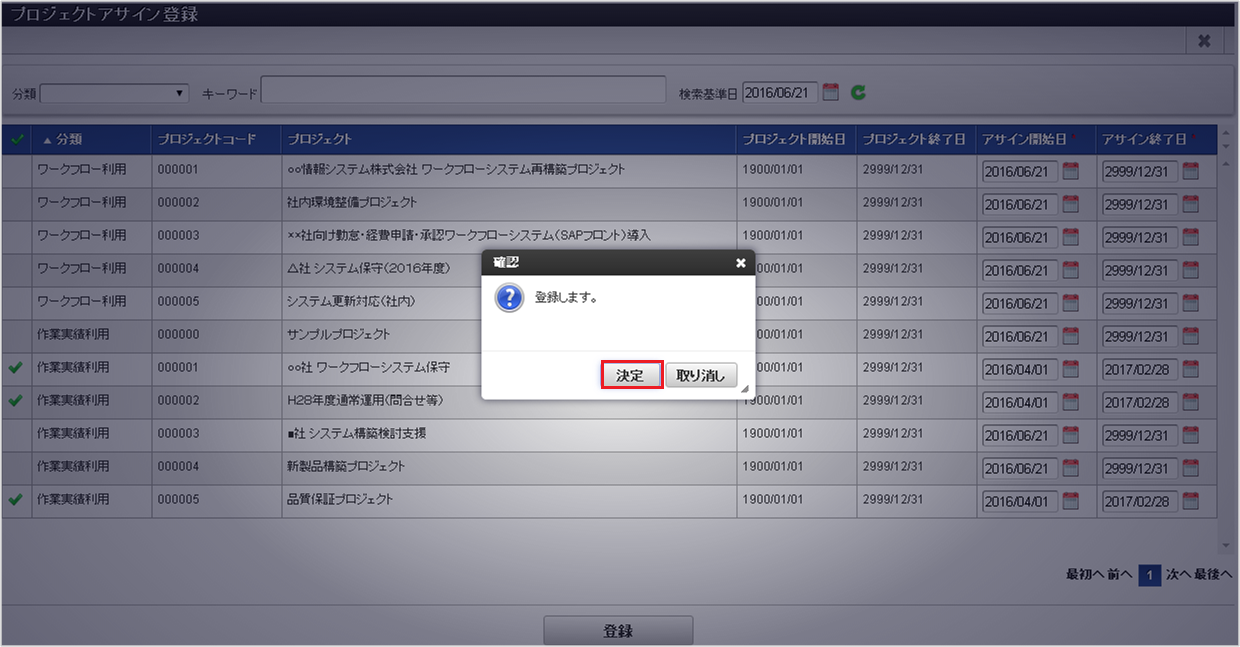Open assign-start calendar for システム更新対応(社内) row

click(1071, 303)
